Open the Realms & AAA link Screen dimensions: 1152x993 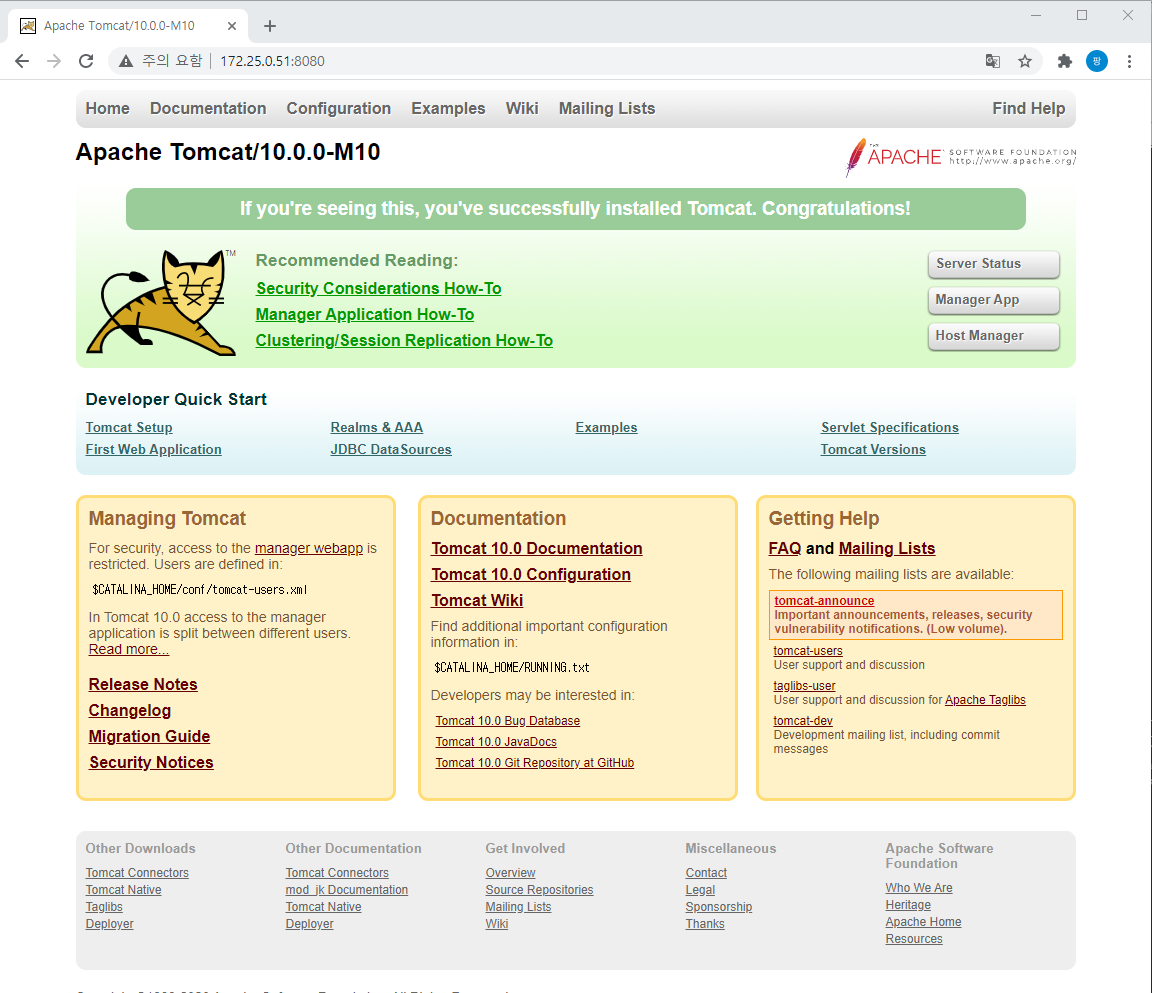click(376, 427)
